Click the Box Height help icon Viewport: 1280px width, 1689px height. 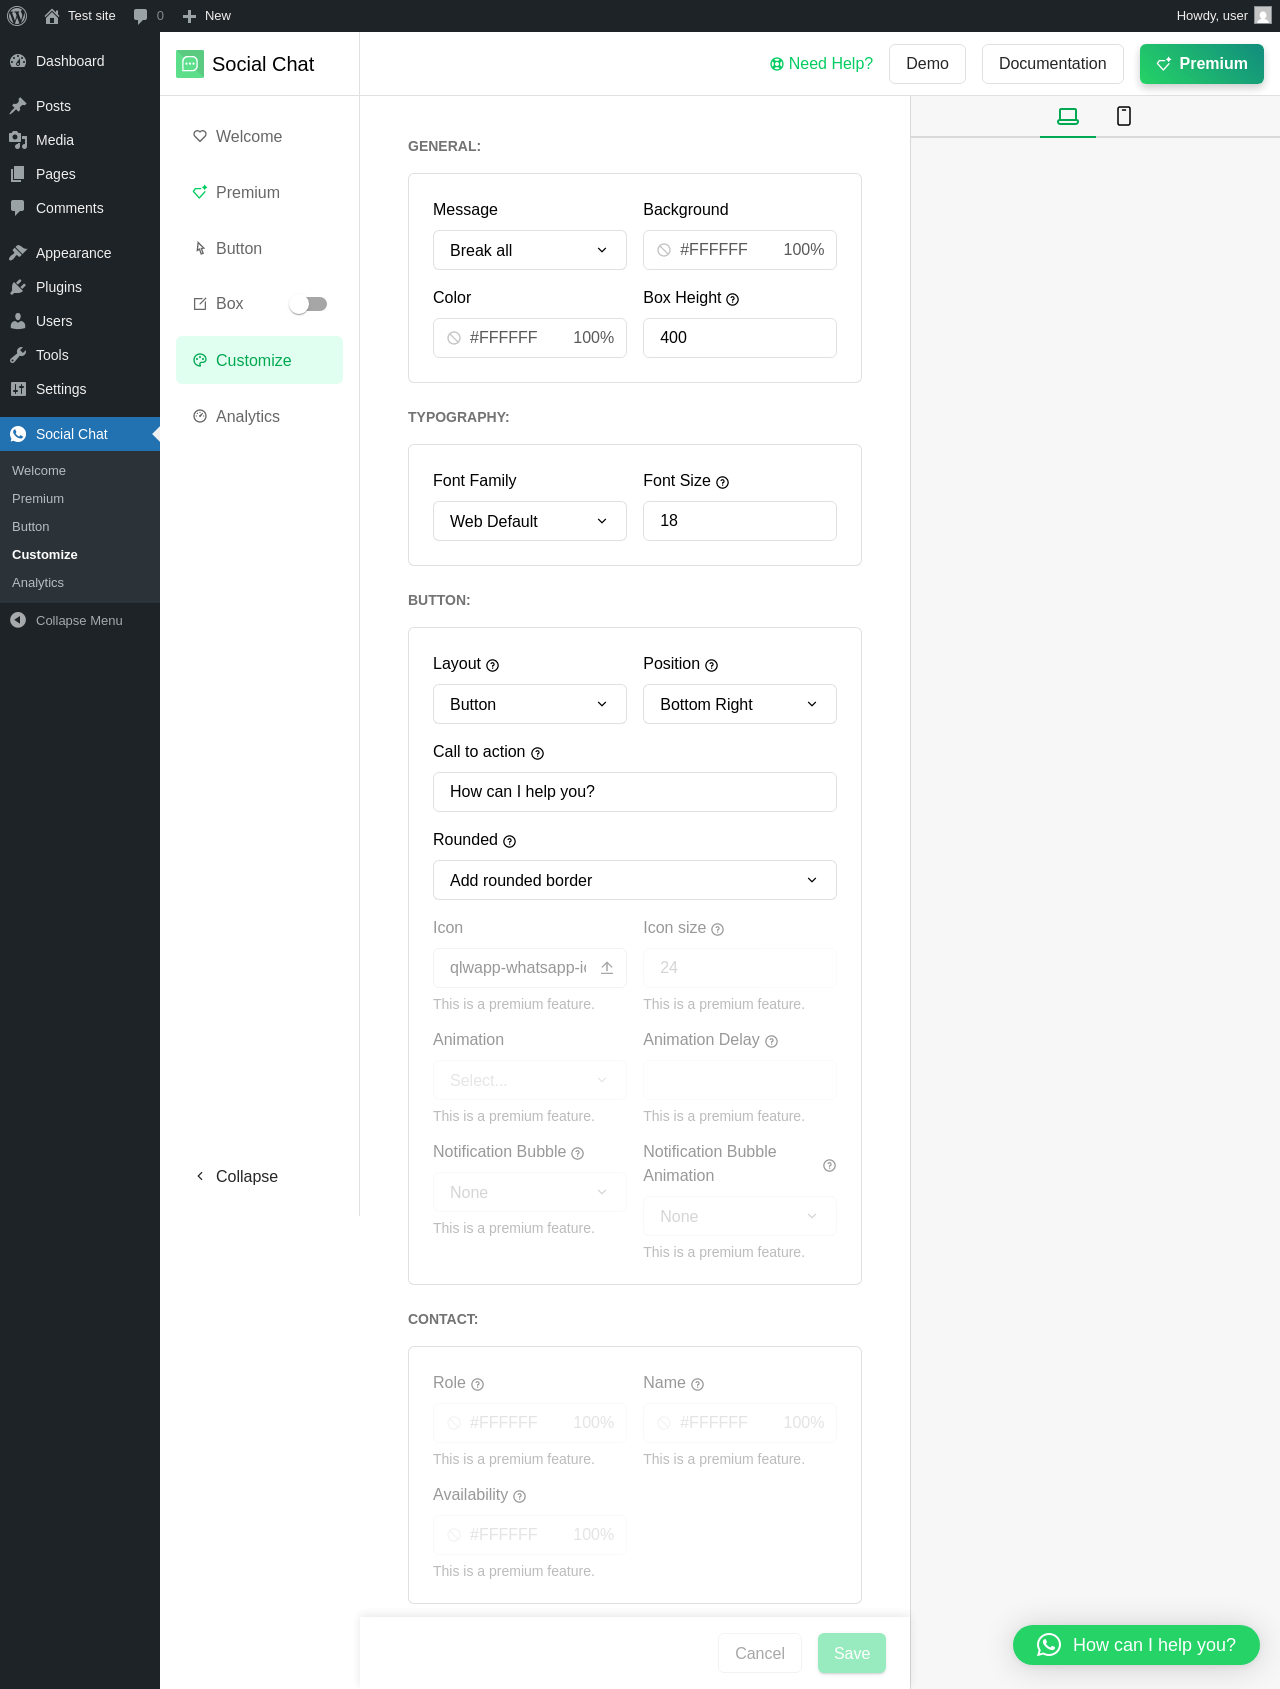tap(732, 299)
